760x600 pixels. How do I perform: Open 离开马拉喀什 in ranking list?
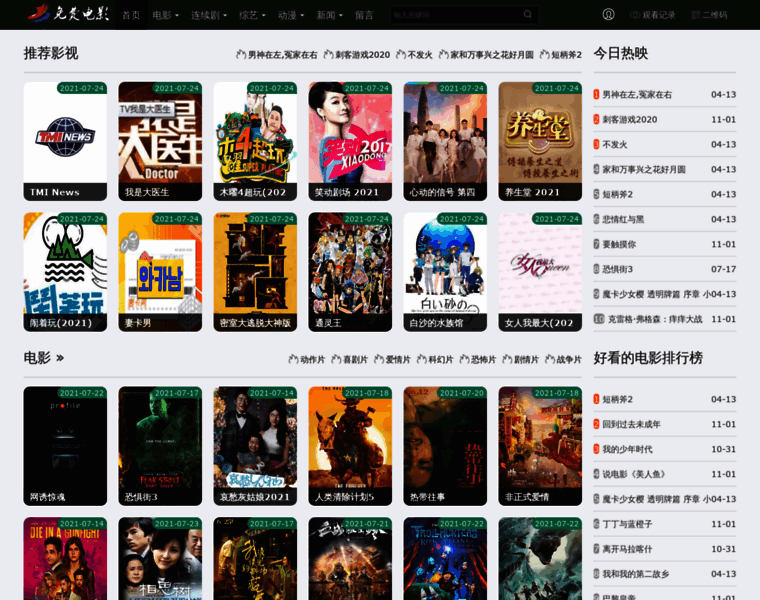[x=628, y=550]
